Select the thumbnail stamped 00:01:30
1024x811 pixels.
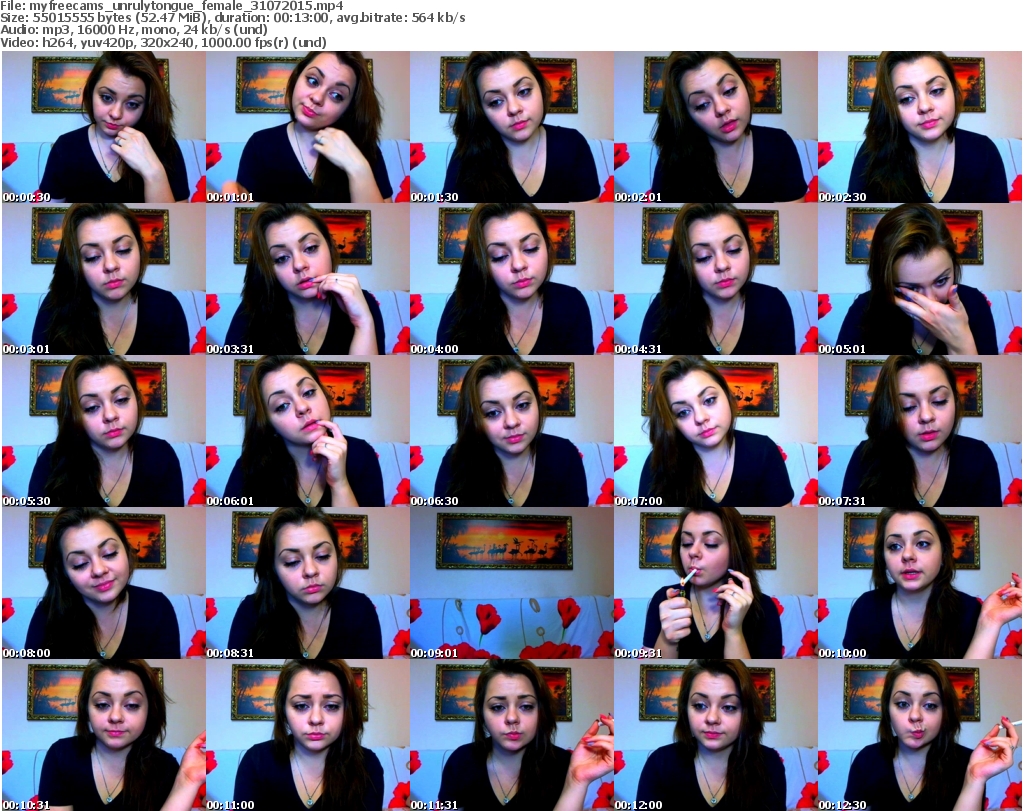(511, 127)
